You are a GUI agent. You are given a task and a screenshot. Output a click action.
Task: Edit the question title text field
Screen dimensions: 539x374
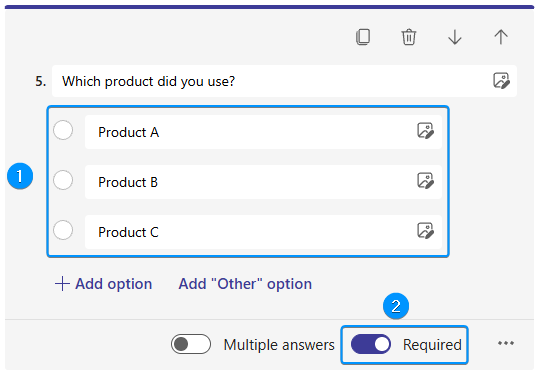[x=272, y=81]
